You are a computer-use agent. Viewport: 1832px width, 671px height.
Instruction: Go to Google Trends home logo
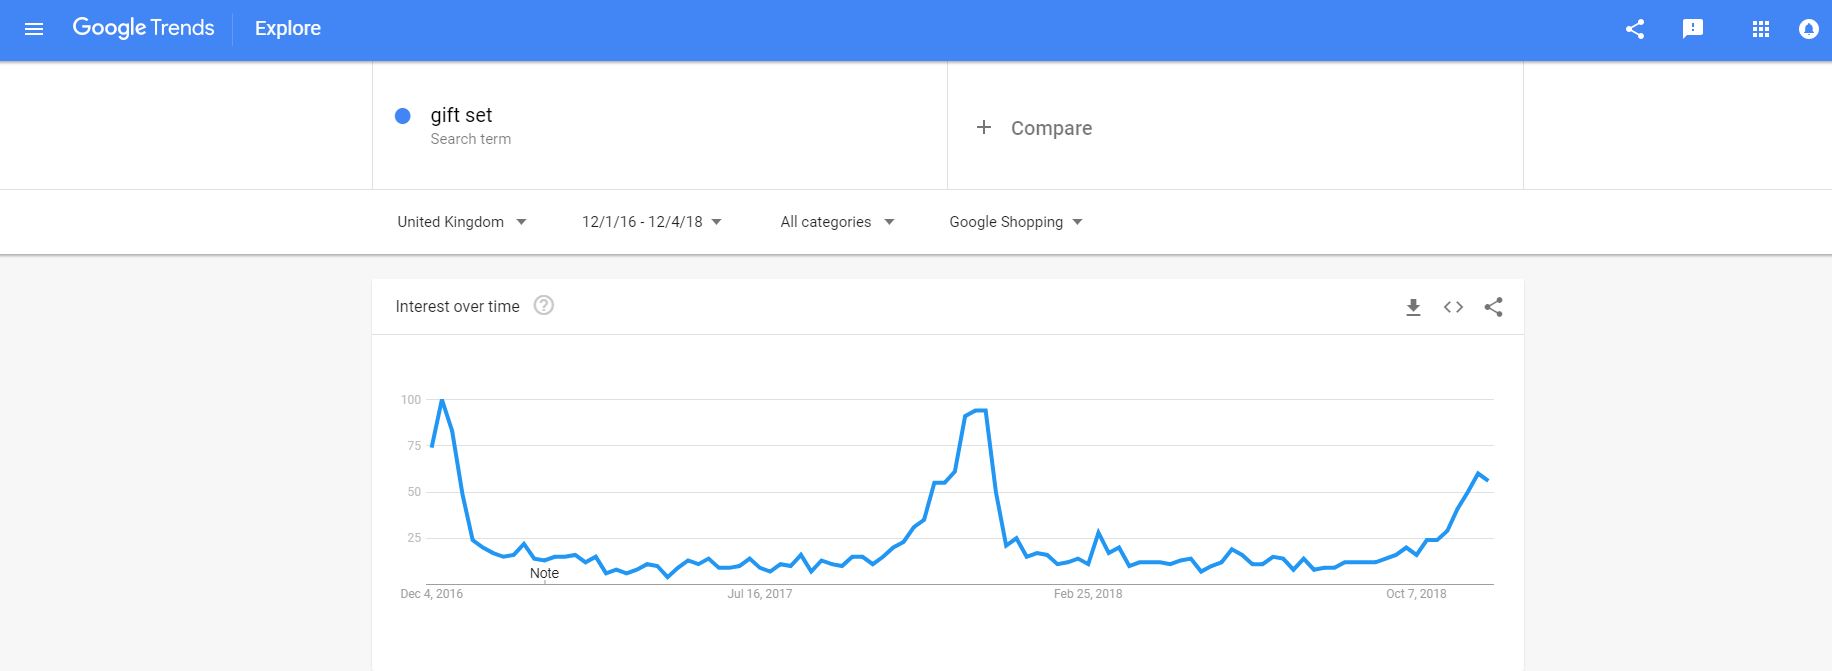coord(143,28)
